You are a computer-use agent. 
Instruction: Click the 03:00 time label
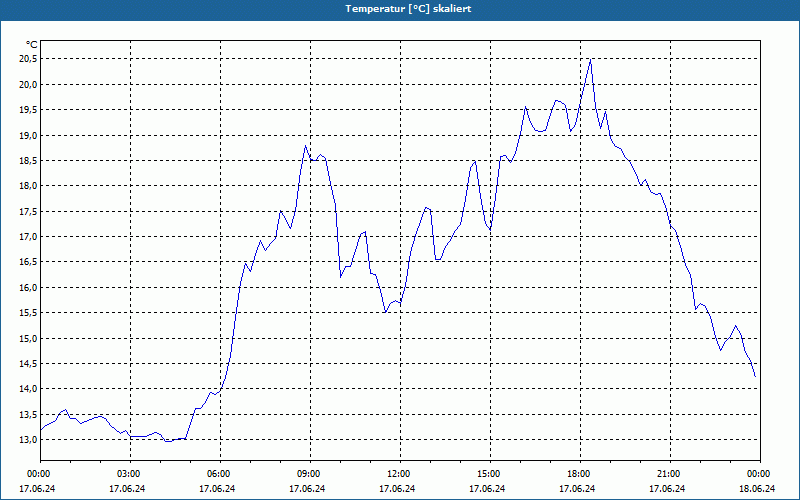coord(128,474)
